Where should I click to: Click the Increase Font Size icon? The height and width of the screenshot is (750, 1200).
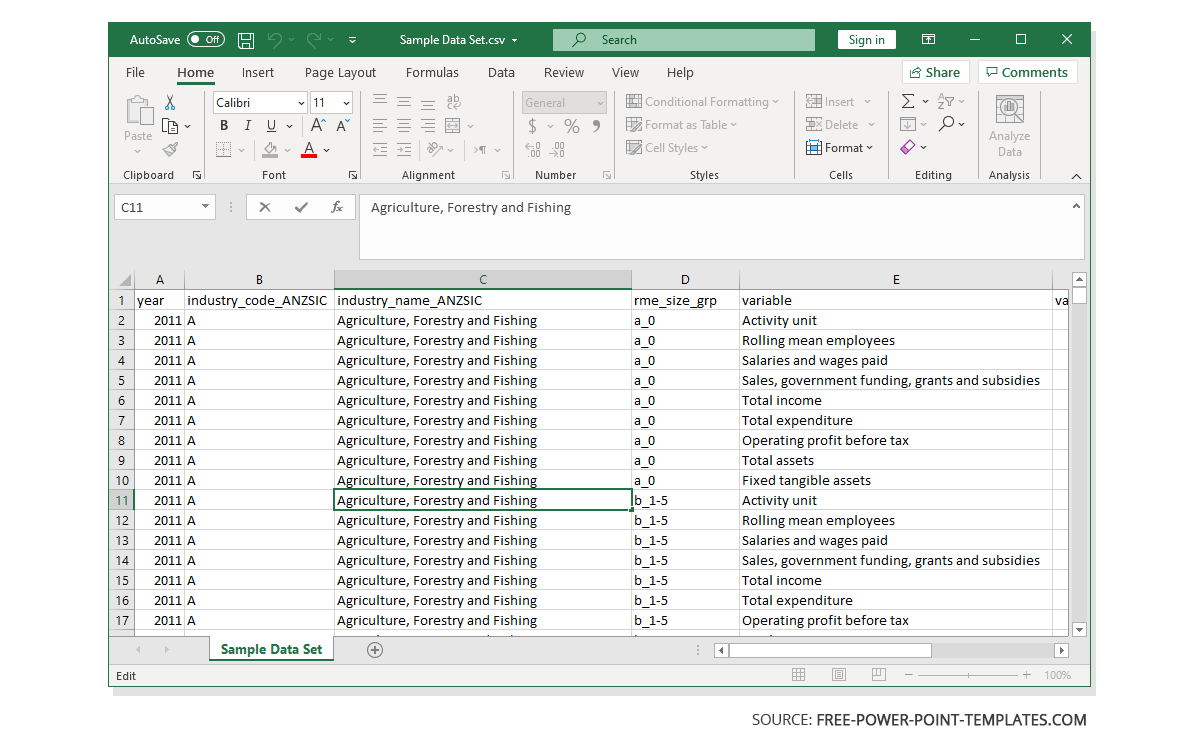316,125
